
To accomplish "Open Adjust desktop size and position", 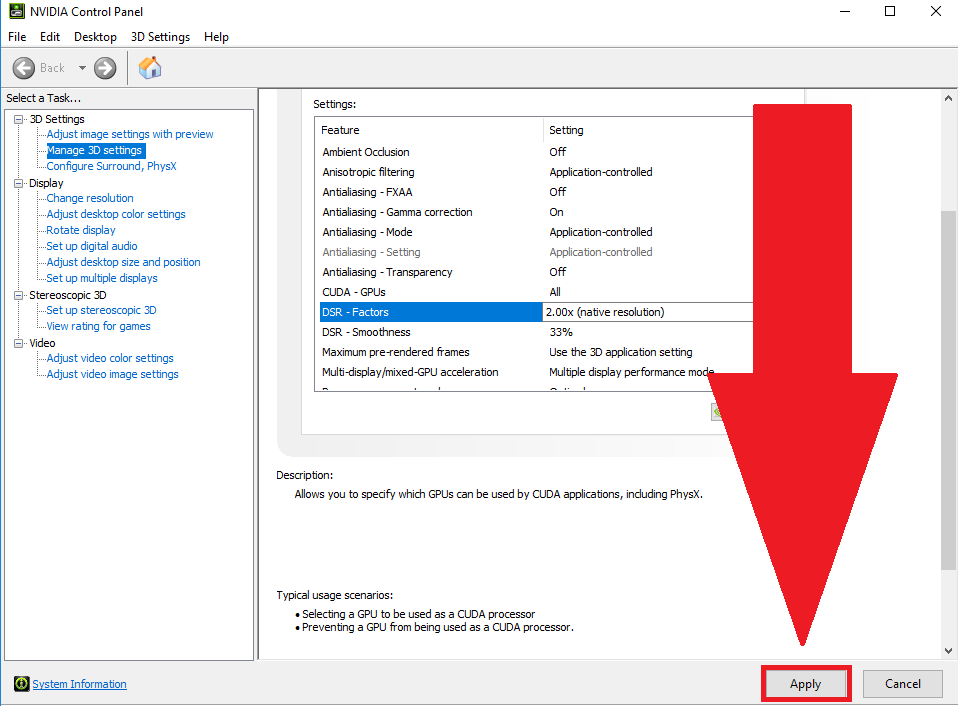I will pos(123,262).
